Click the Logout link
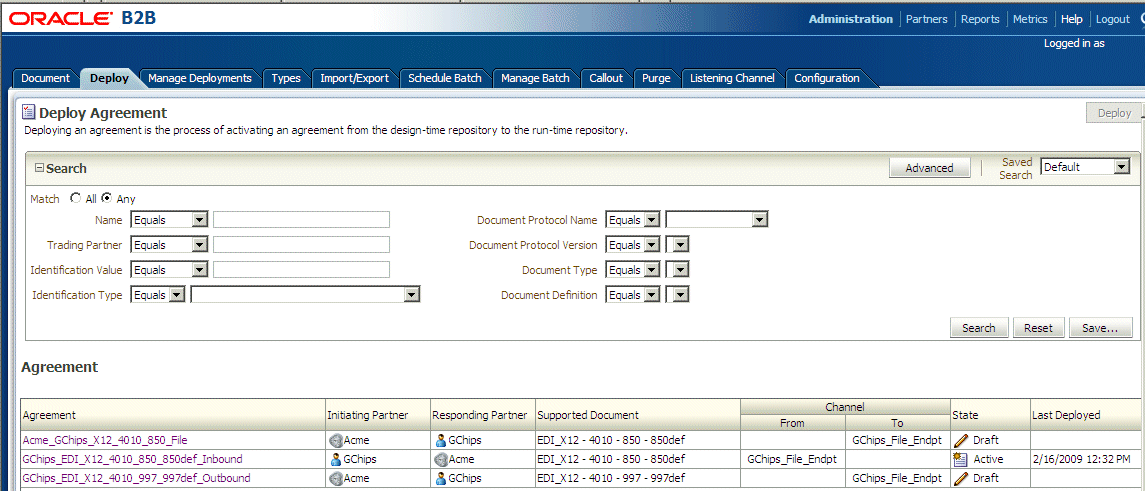Image resolution: width=1145 pixels, height=491 pixels. [1113, 20]
